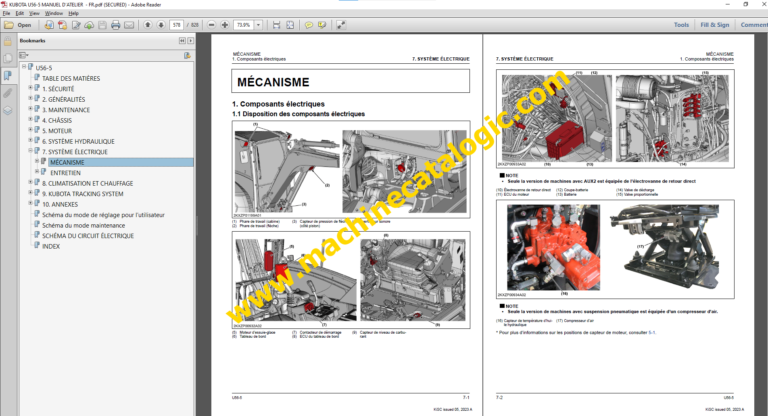Image resolution: width=768 pixels, height=416 pixels.
Task: Open the layers panel icon
Action: click(8, 111)
